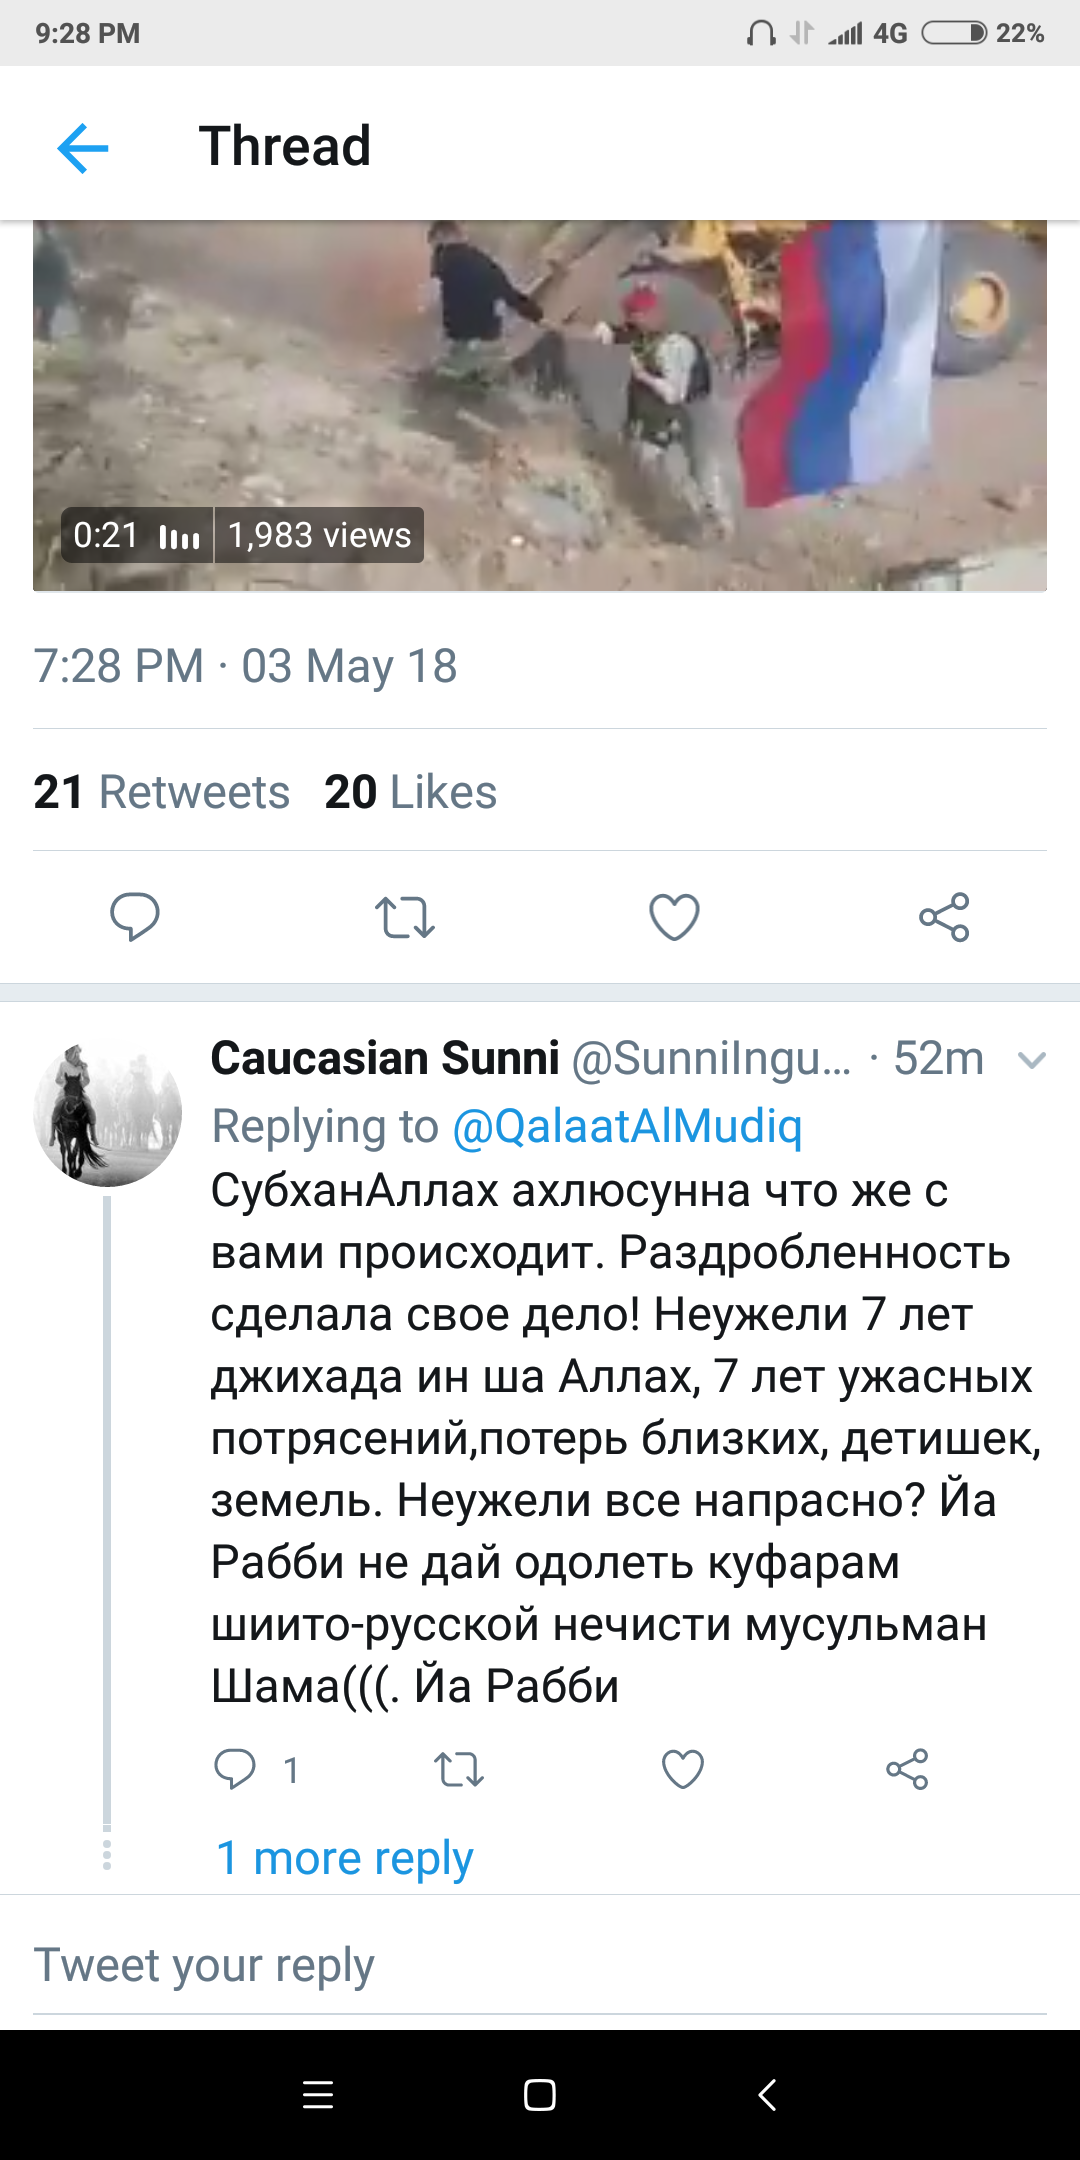The width and height of the screenshot is (1080, 2160).
Task: Like Caucasian Sunni's reply
Action: coord(683,1769)
